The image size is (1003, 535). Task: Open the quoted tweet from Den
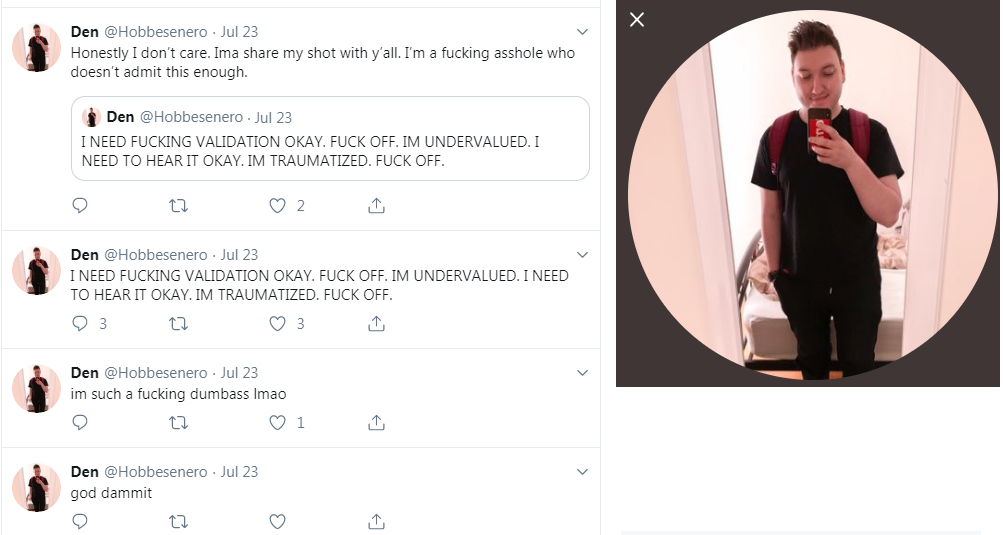click(x=330, y=138)
